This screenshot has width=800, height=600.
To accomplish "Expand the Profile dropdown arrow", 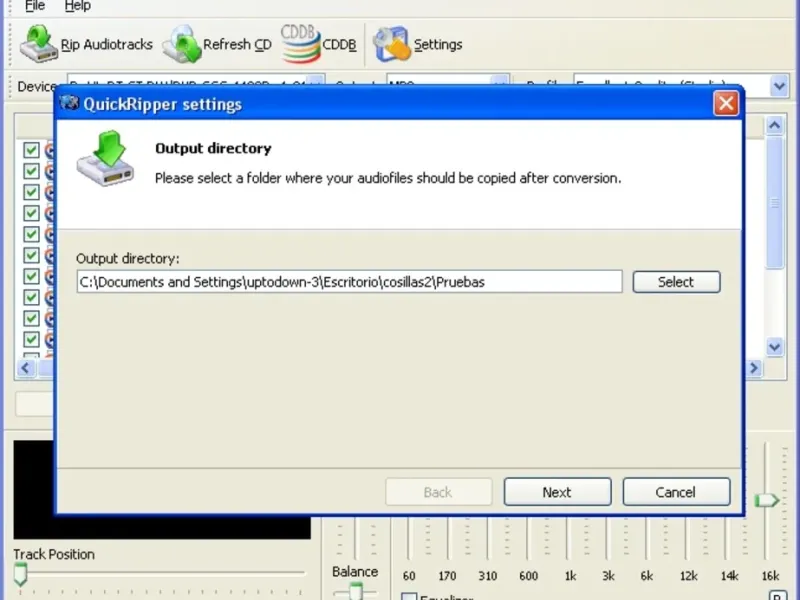I will 779,86.
